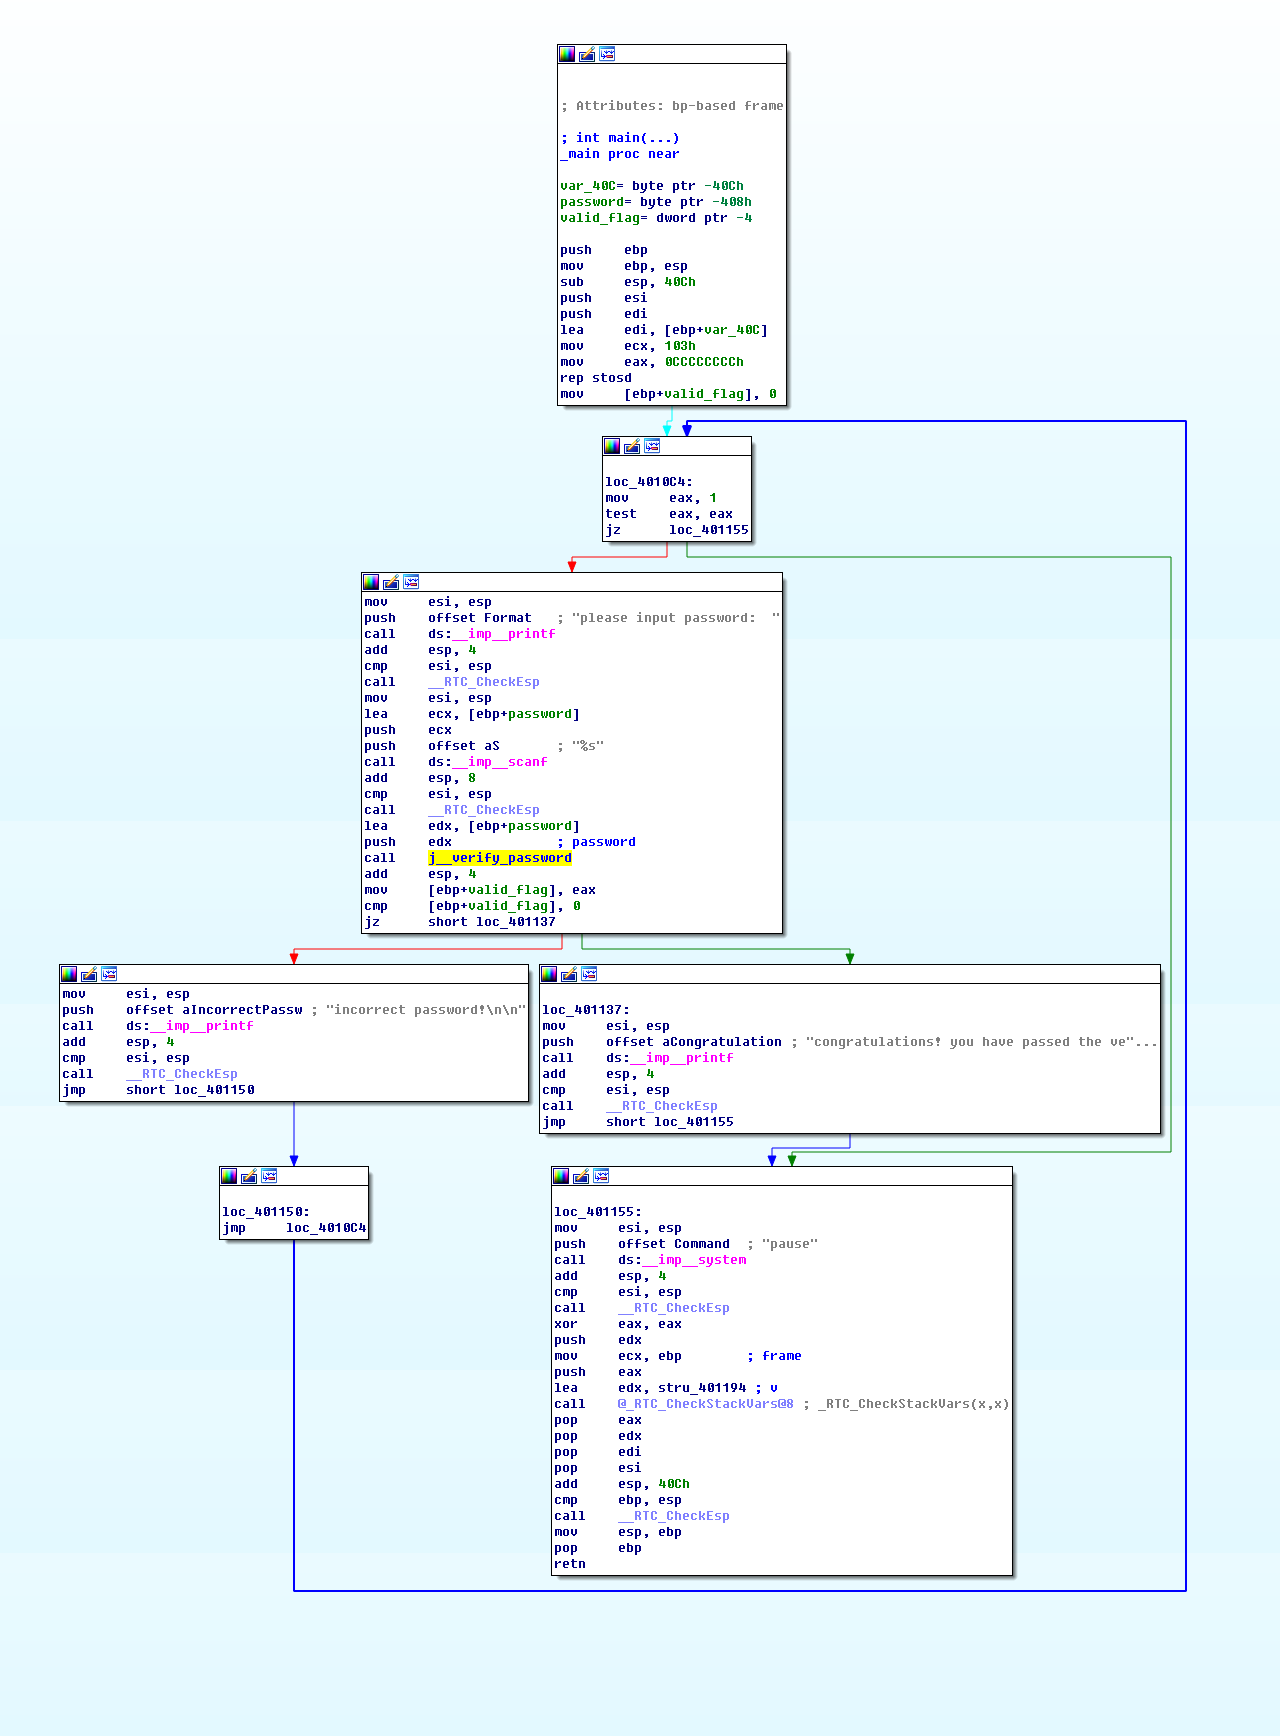Click the 'please input password' comment
The height and width of the screenshot is (1736, 1280).
tap(668, 618)
